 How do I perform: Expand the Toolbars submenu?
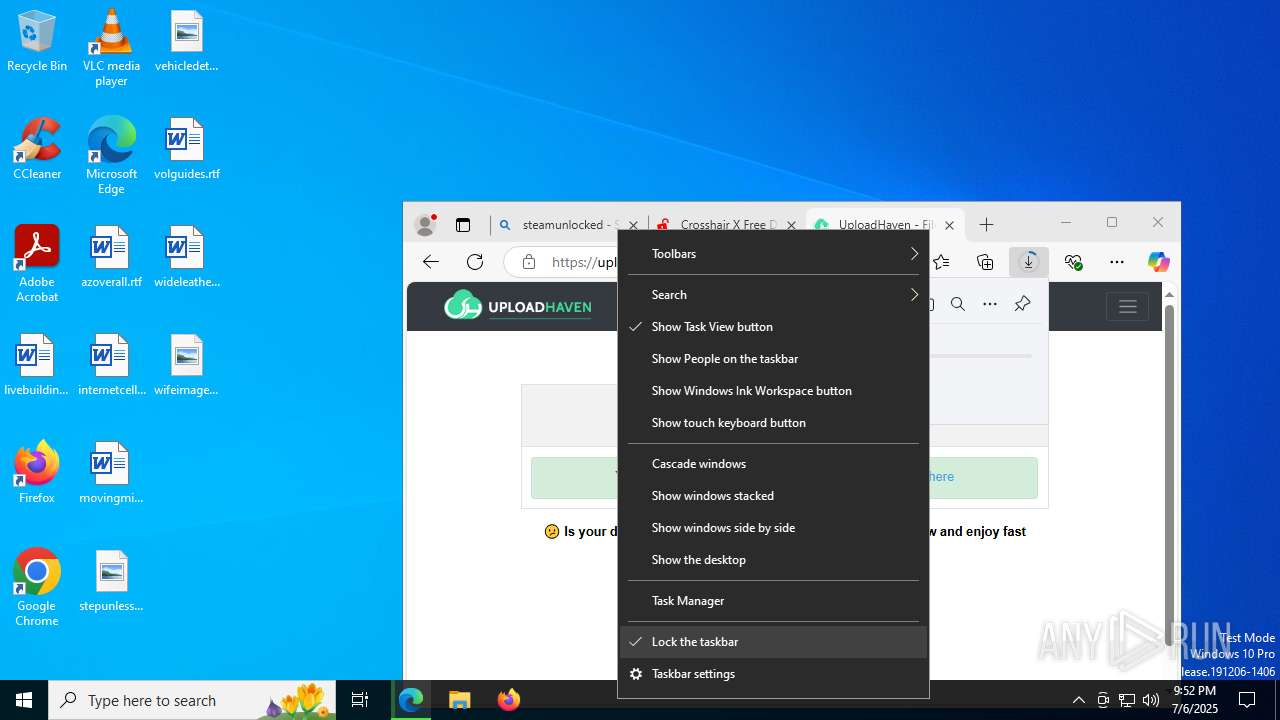(x=773, y=254)
